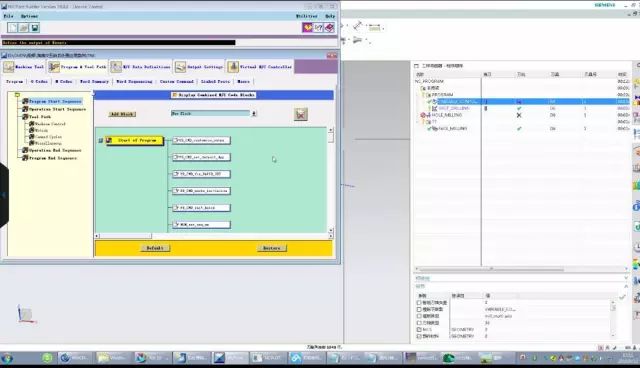Collapse the Start of Program event
The height and width of the screenshot is (368, 640).
pos(100,140)
